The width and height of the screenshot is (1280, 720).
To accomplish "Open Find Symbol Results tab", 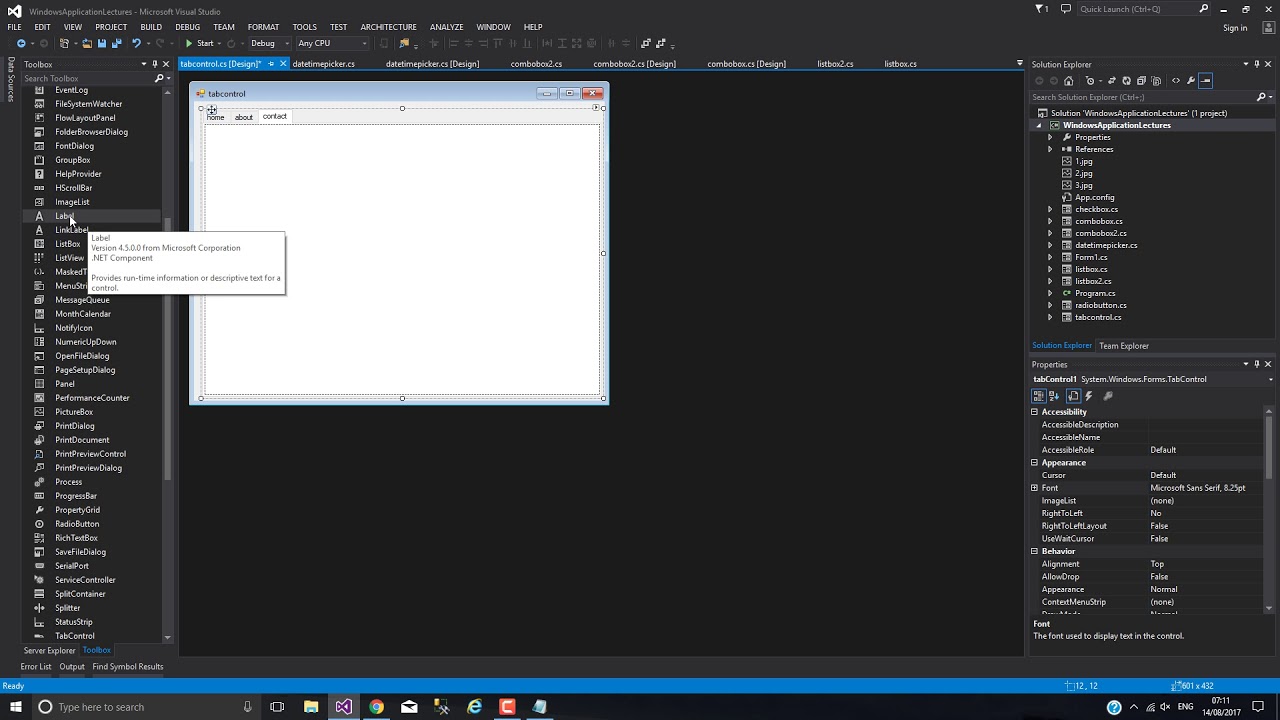I will point(128,667).
